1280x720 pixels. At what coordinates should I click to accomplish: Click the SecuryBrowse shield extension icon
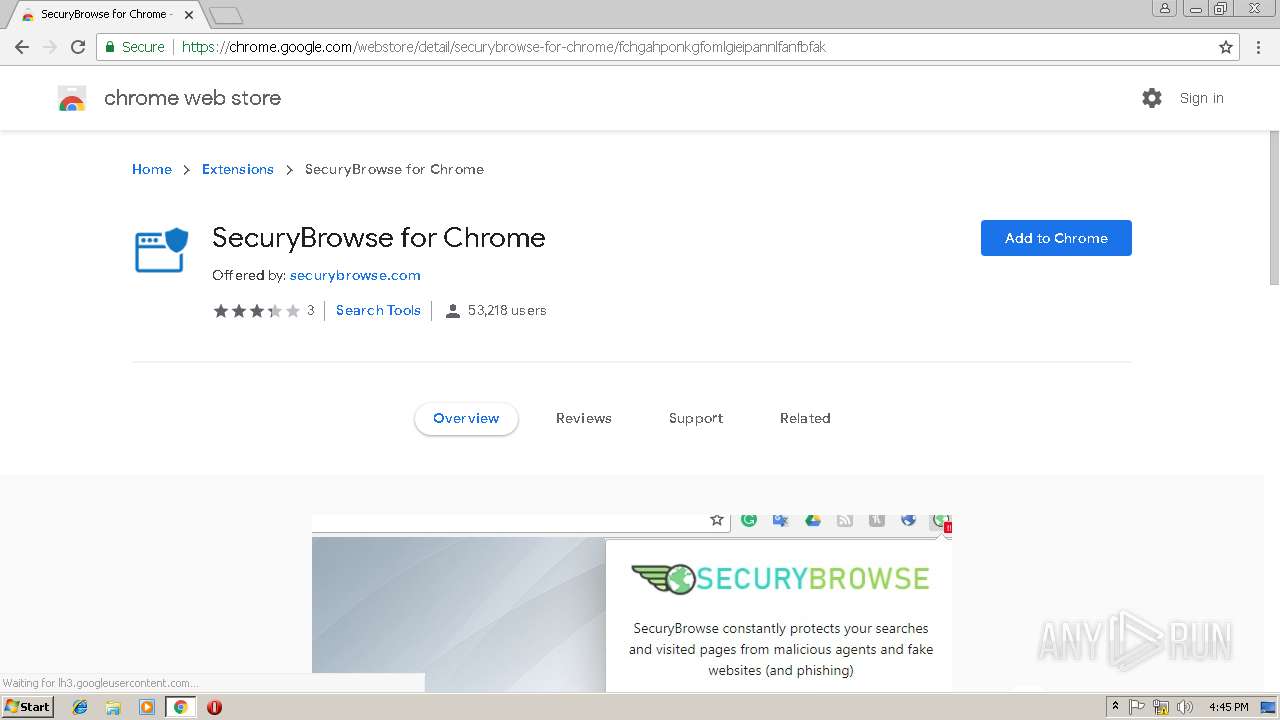click(x=162, y=250)
